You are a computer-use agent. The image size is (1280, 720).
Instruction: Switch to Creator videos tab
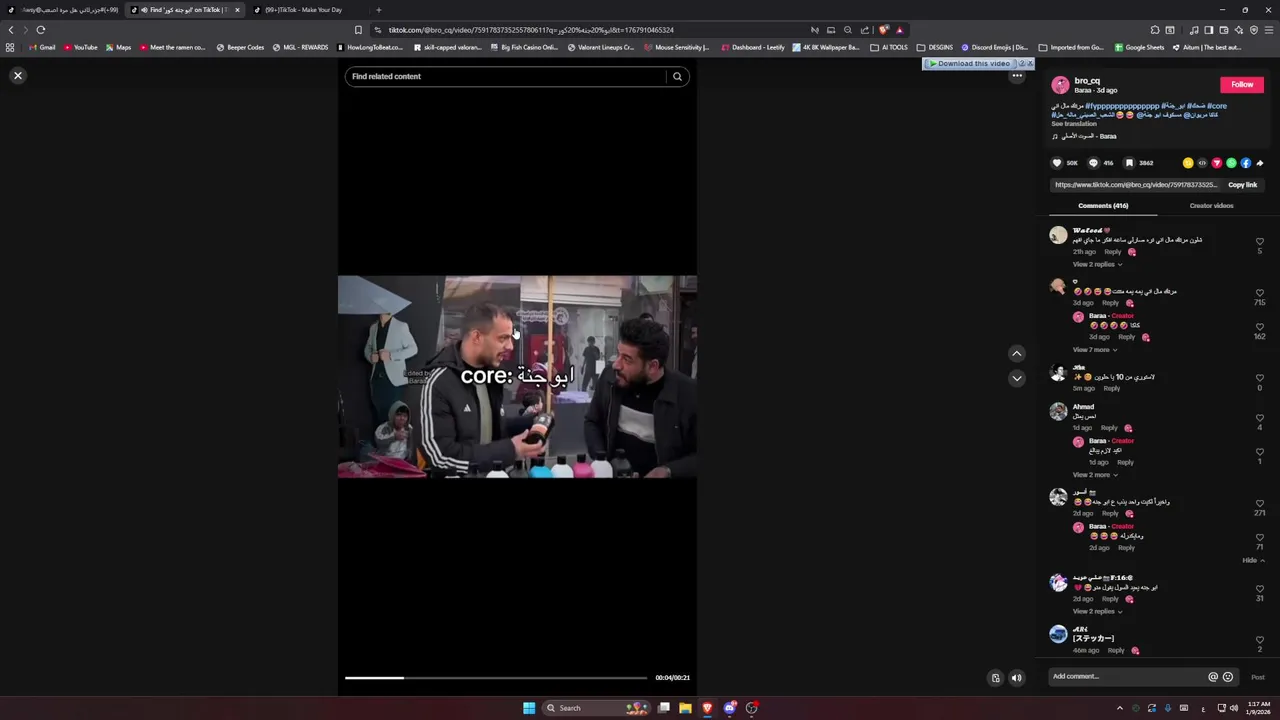[x=1211, y=206]
